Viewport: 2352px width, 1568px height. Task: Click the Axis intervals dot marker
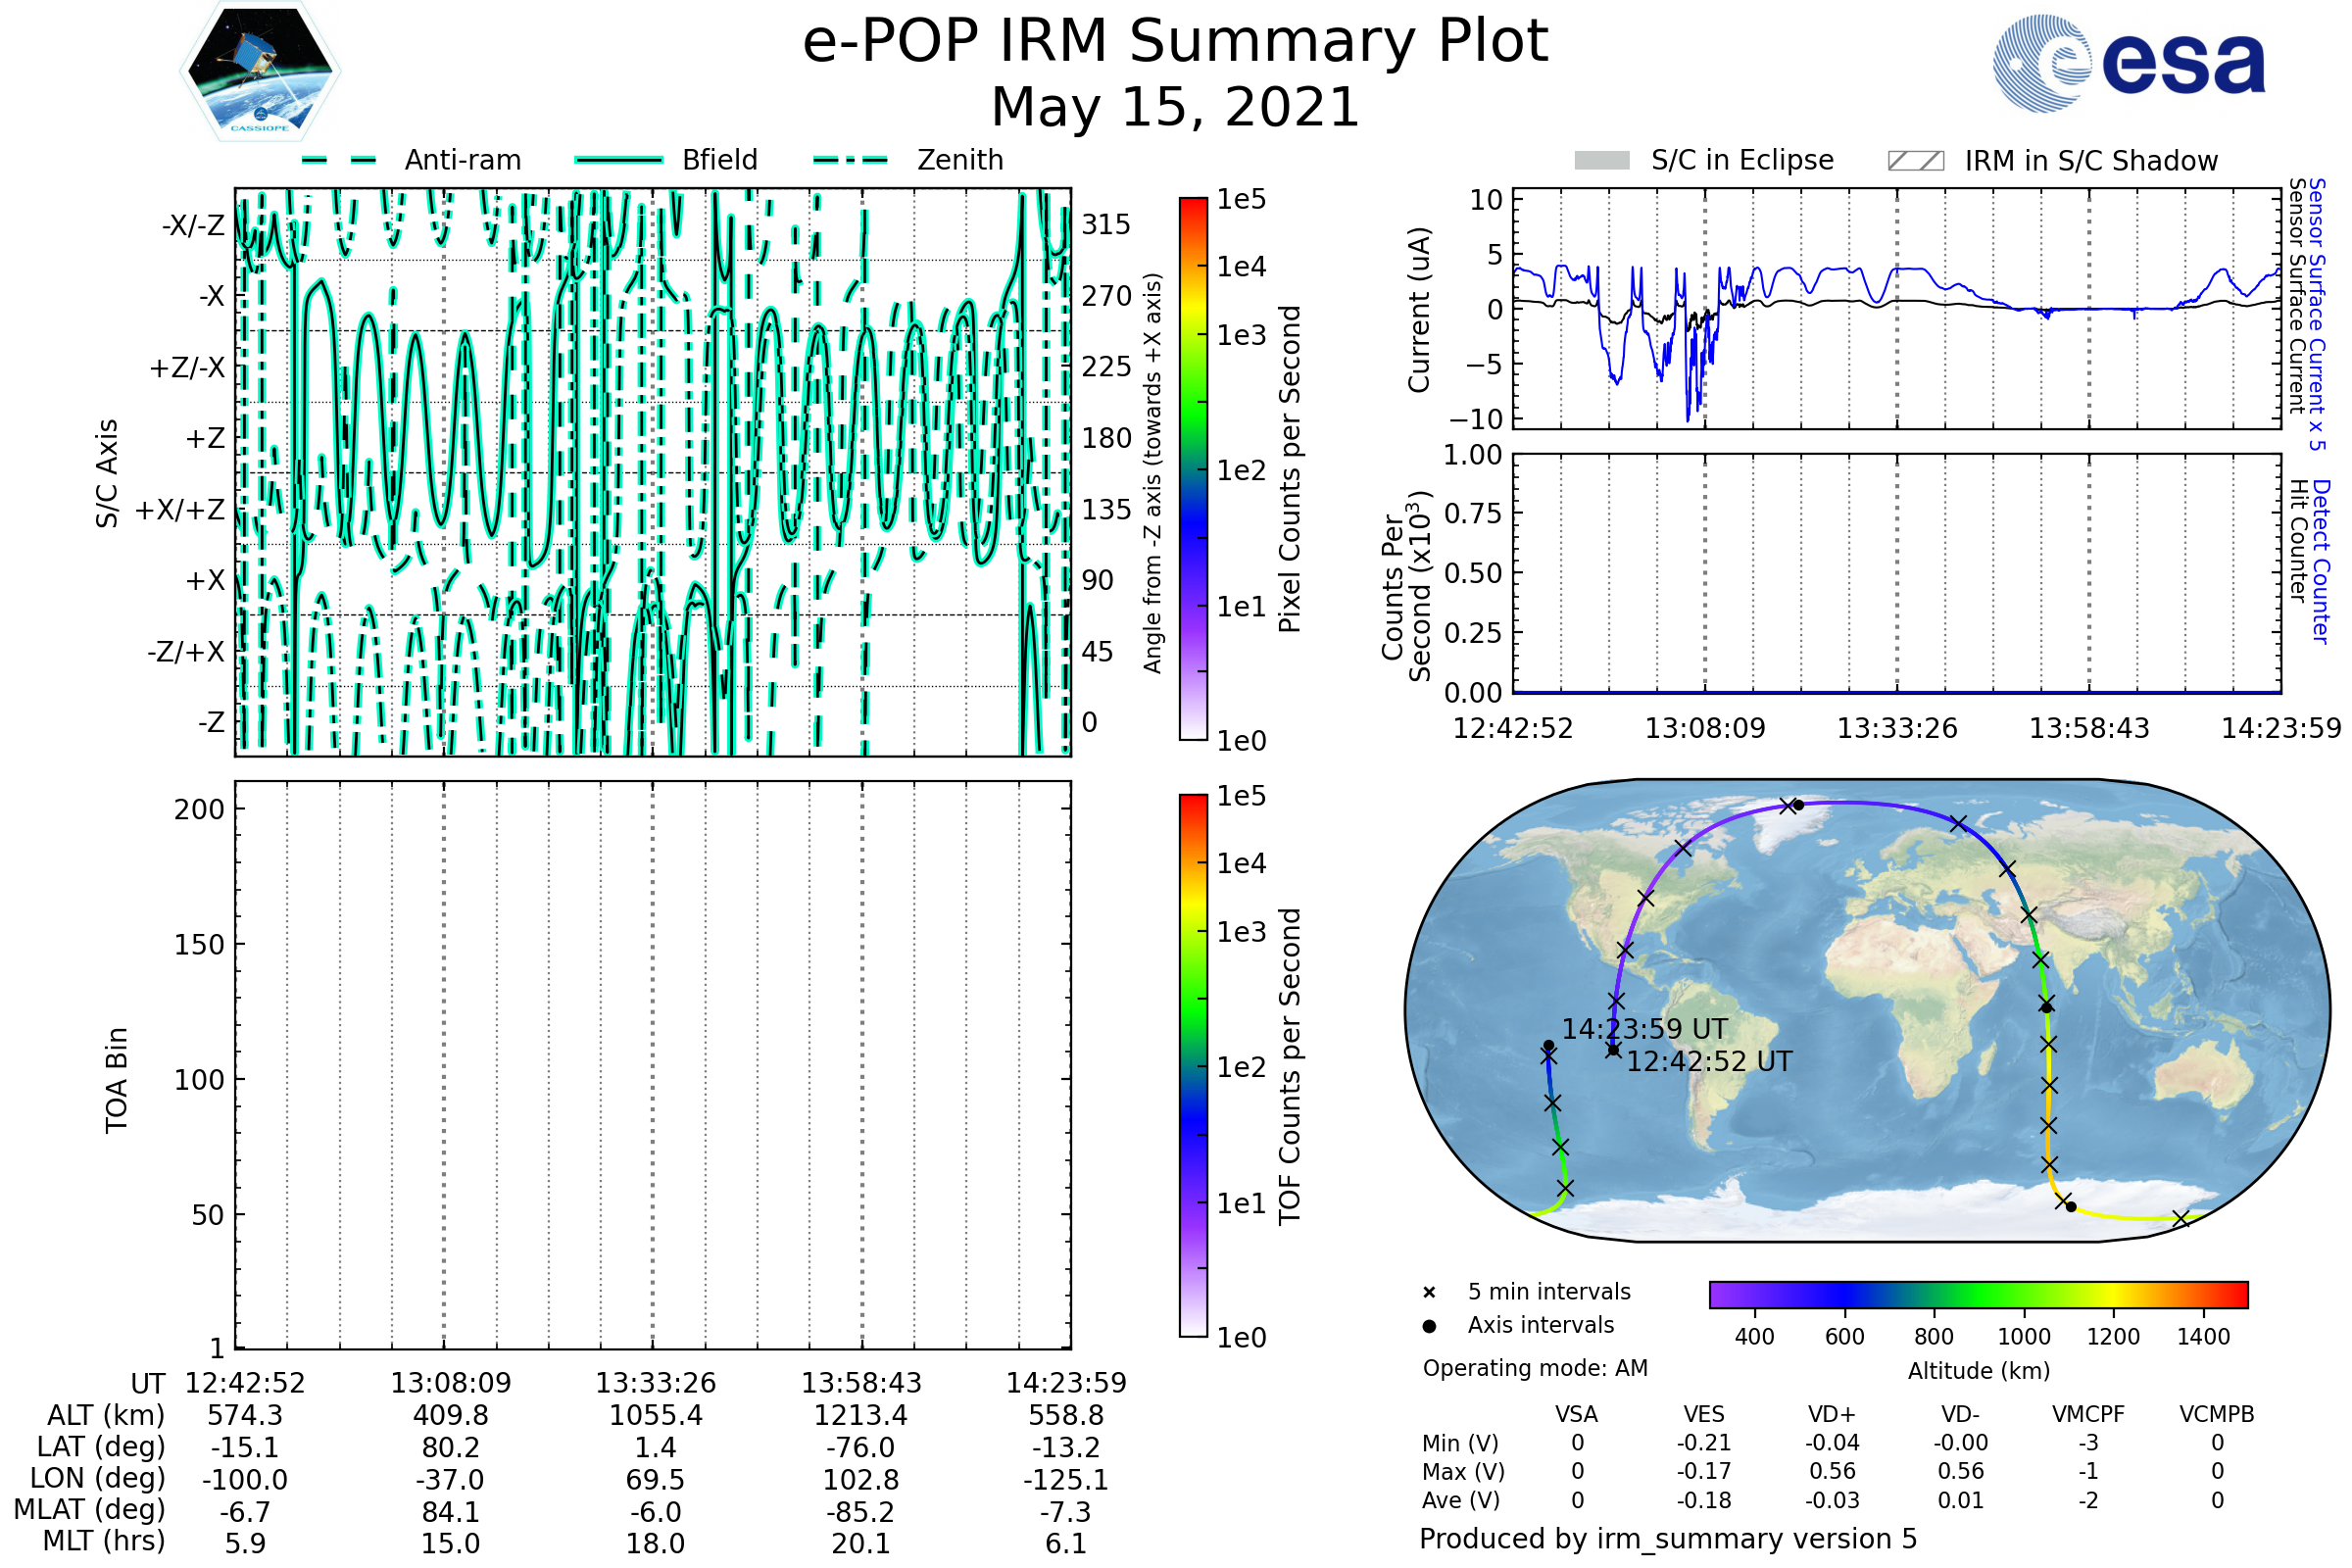tap(1429, 1326)
